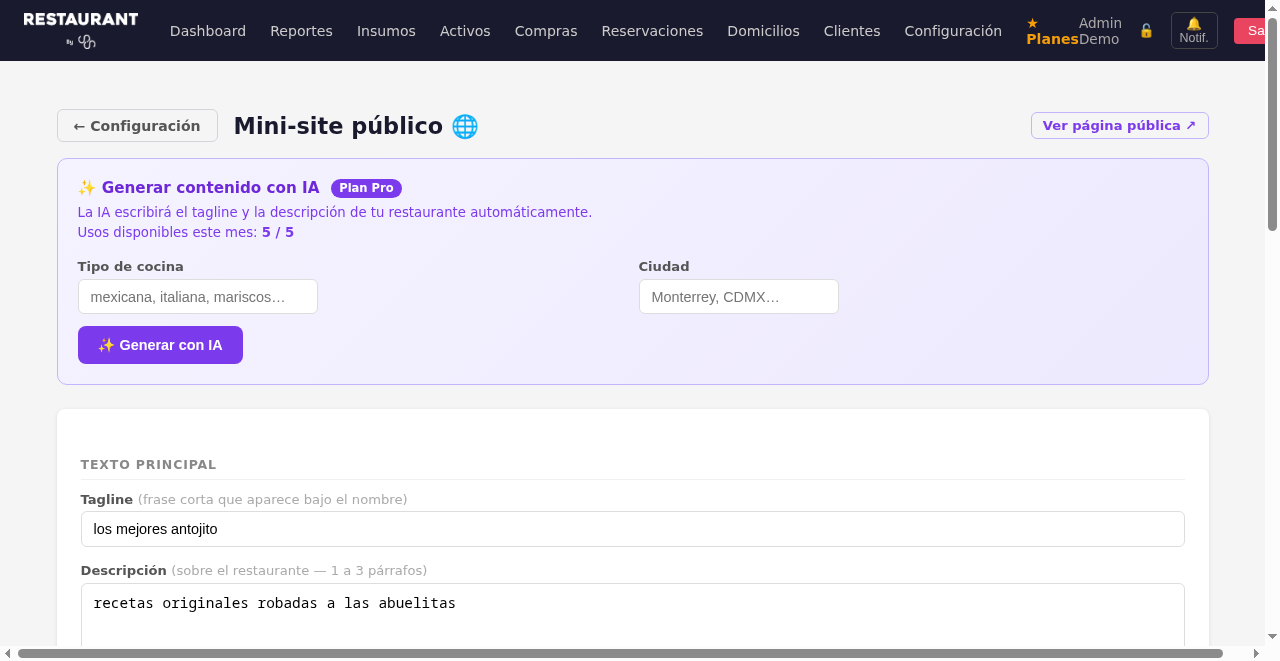Open the Dashboard menu item

(x=208, y=31)
